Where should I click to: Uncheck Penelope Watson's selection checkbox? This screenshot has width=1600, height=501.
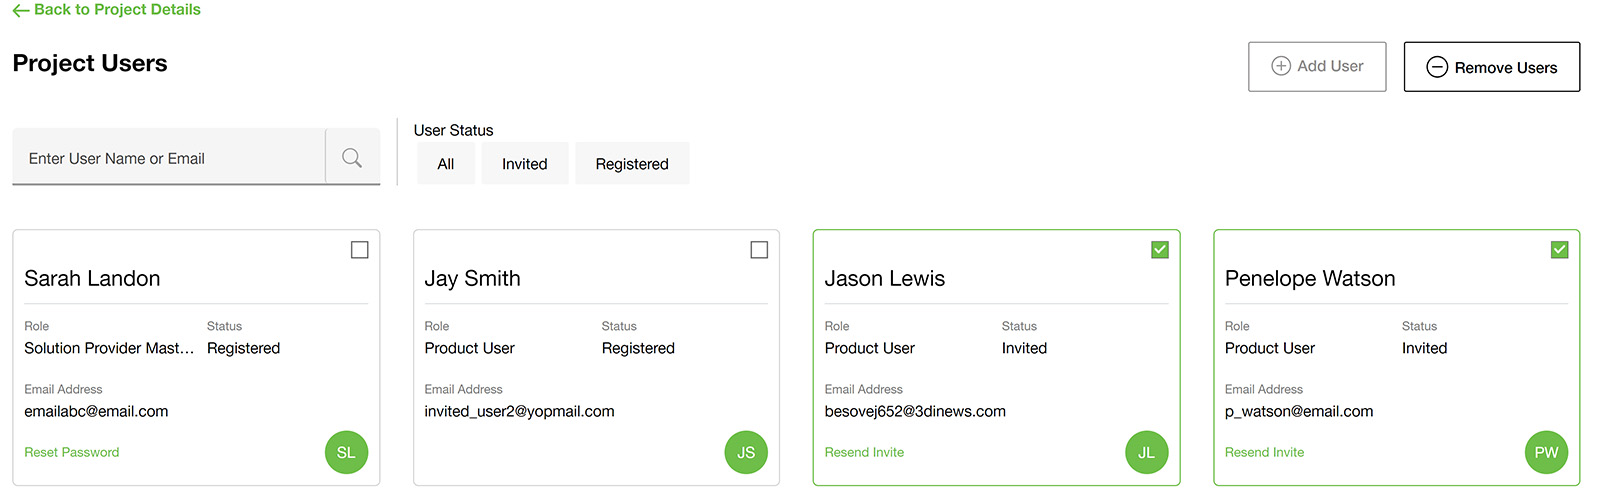[1559, 250]
